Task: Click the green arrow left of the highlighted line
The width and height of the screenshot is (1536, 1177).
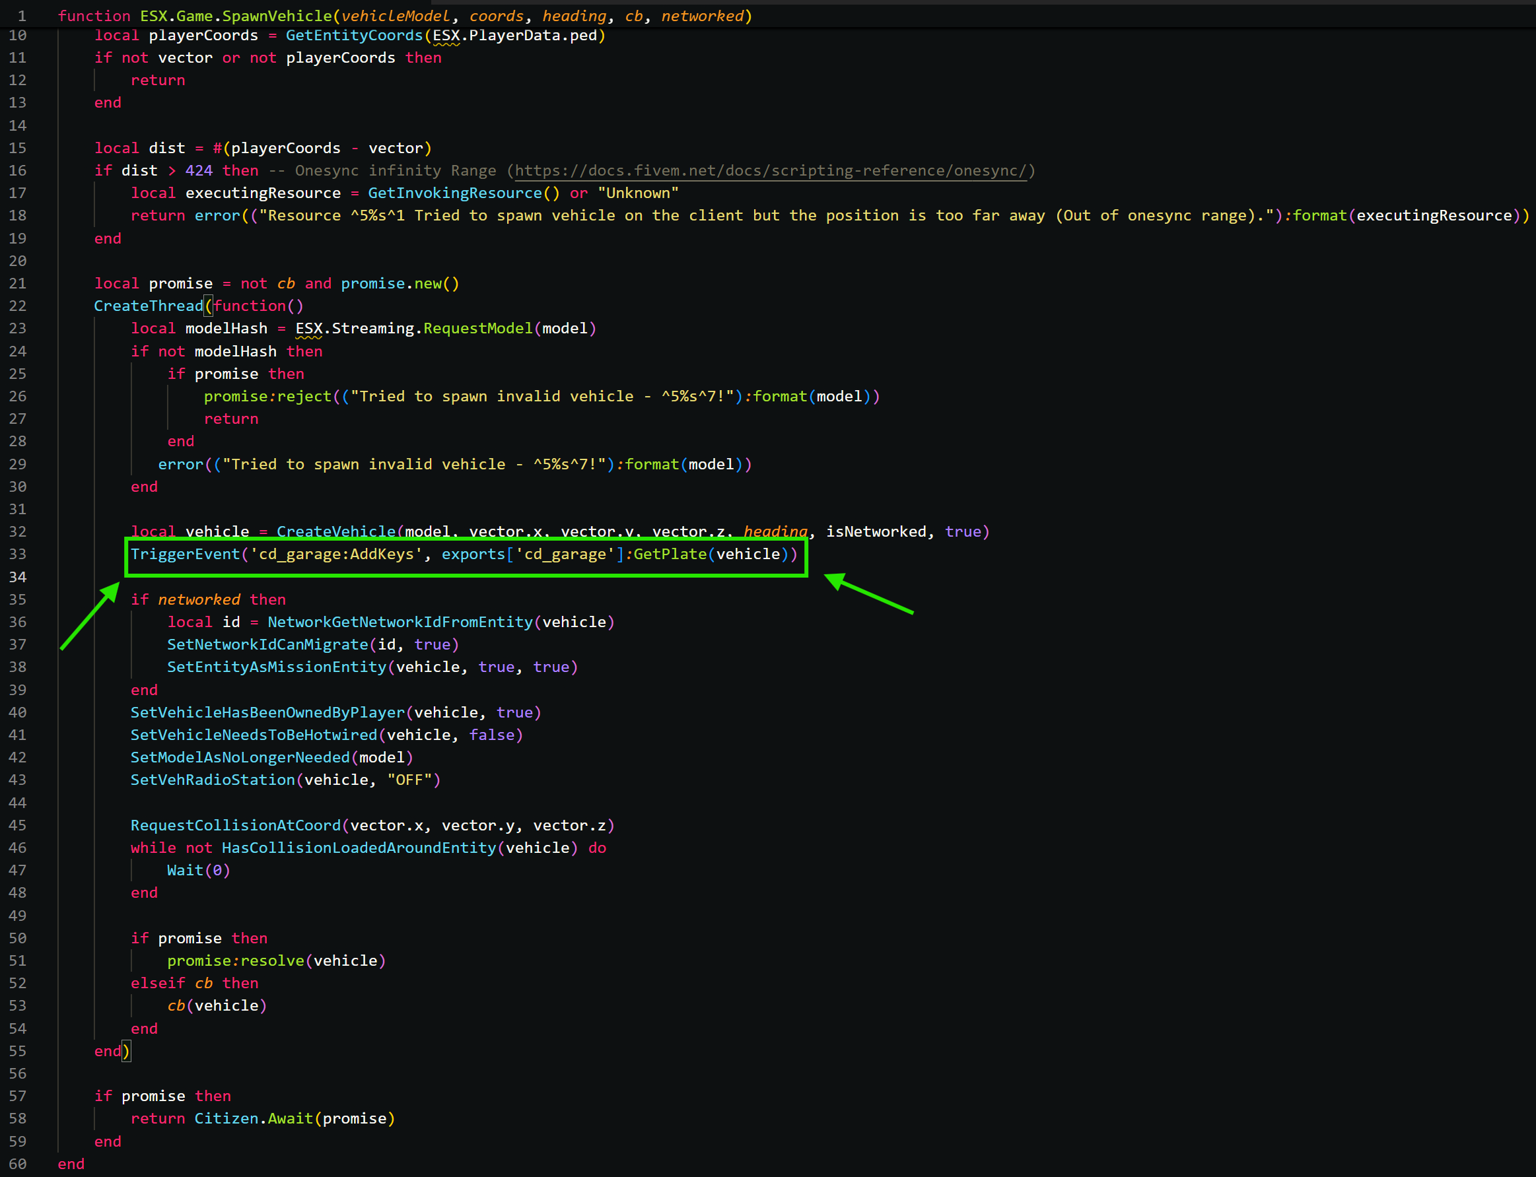Action: coord(89,617)
